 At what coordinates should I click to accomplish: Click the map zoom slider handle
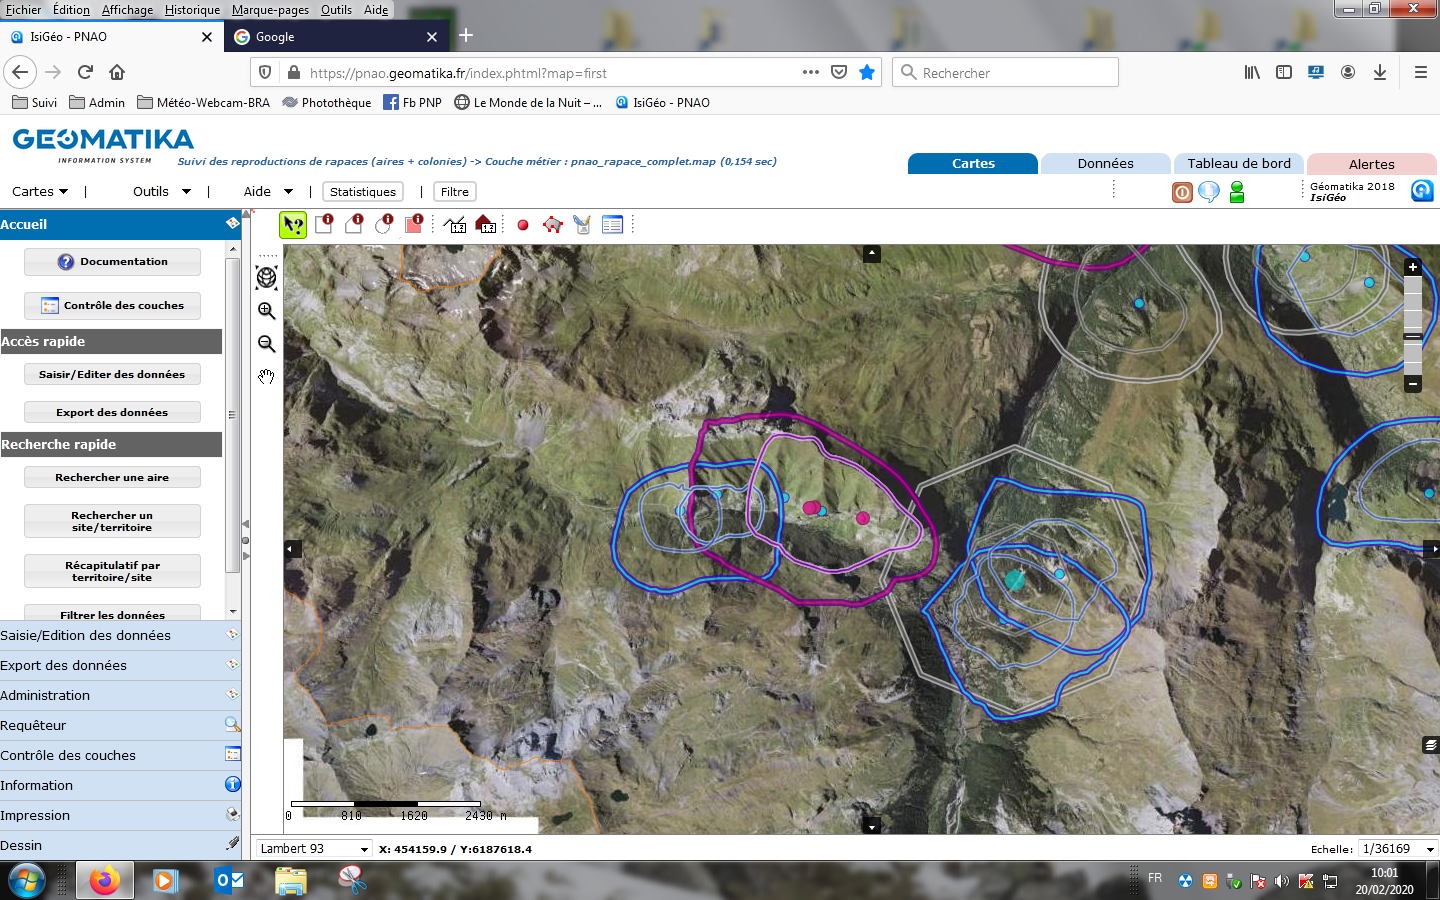click(x=1413, y=337)
